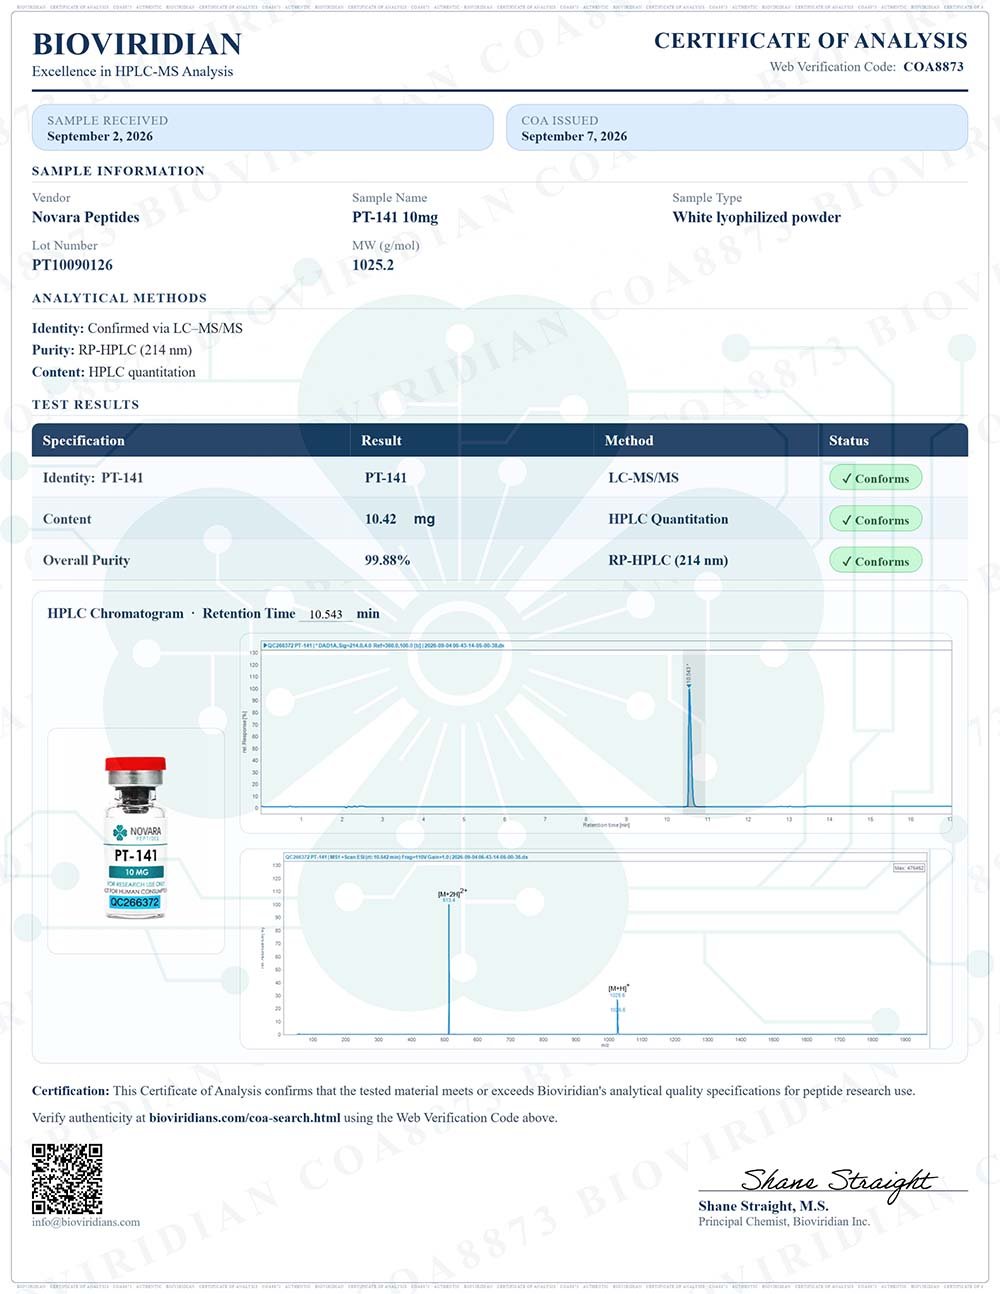Click the 'ANALYTICAL METHODS' section heading
The height and width of the screenshot is (1294, 1000).
(119, 298)
